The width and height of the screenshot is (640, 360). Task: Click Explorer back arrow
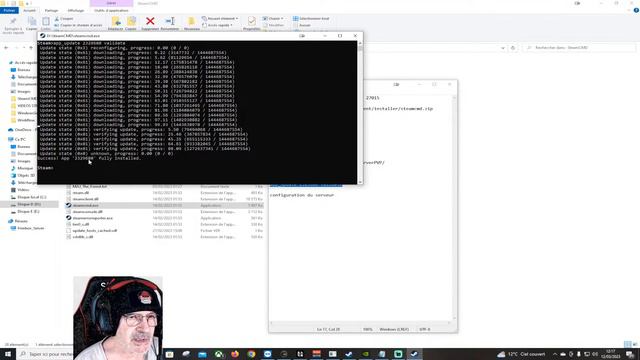point(6,48)
